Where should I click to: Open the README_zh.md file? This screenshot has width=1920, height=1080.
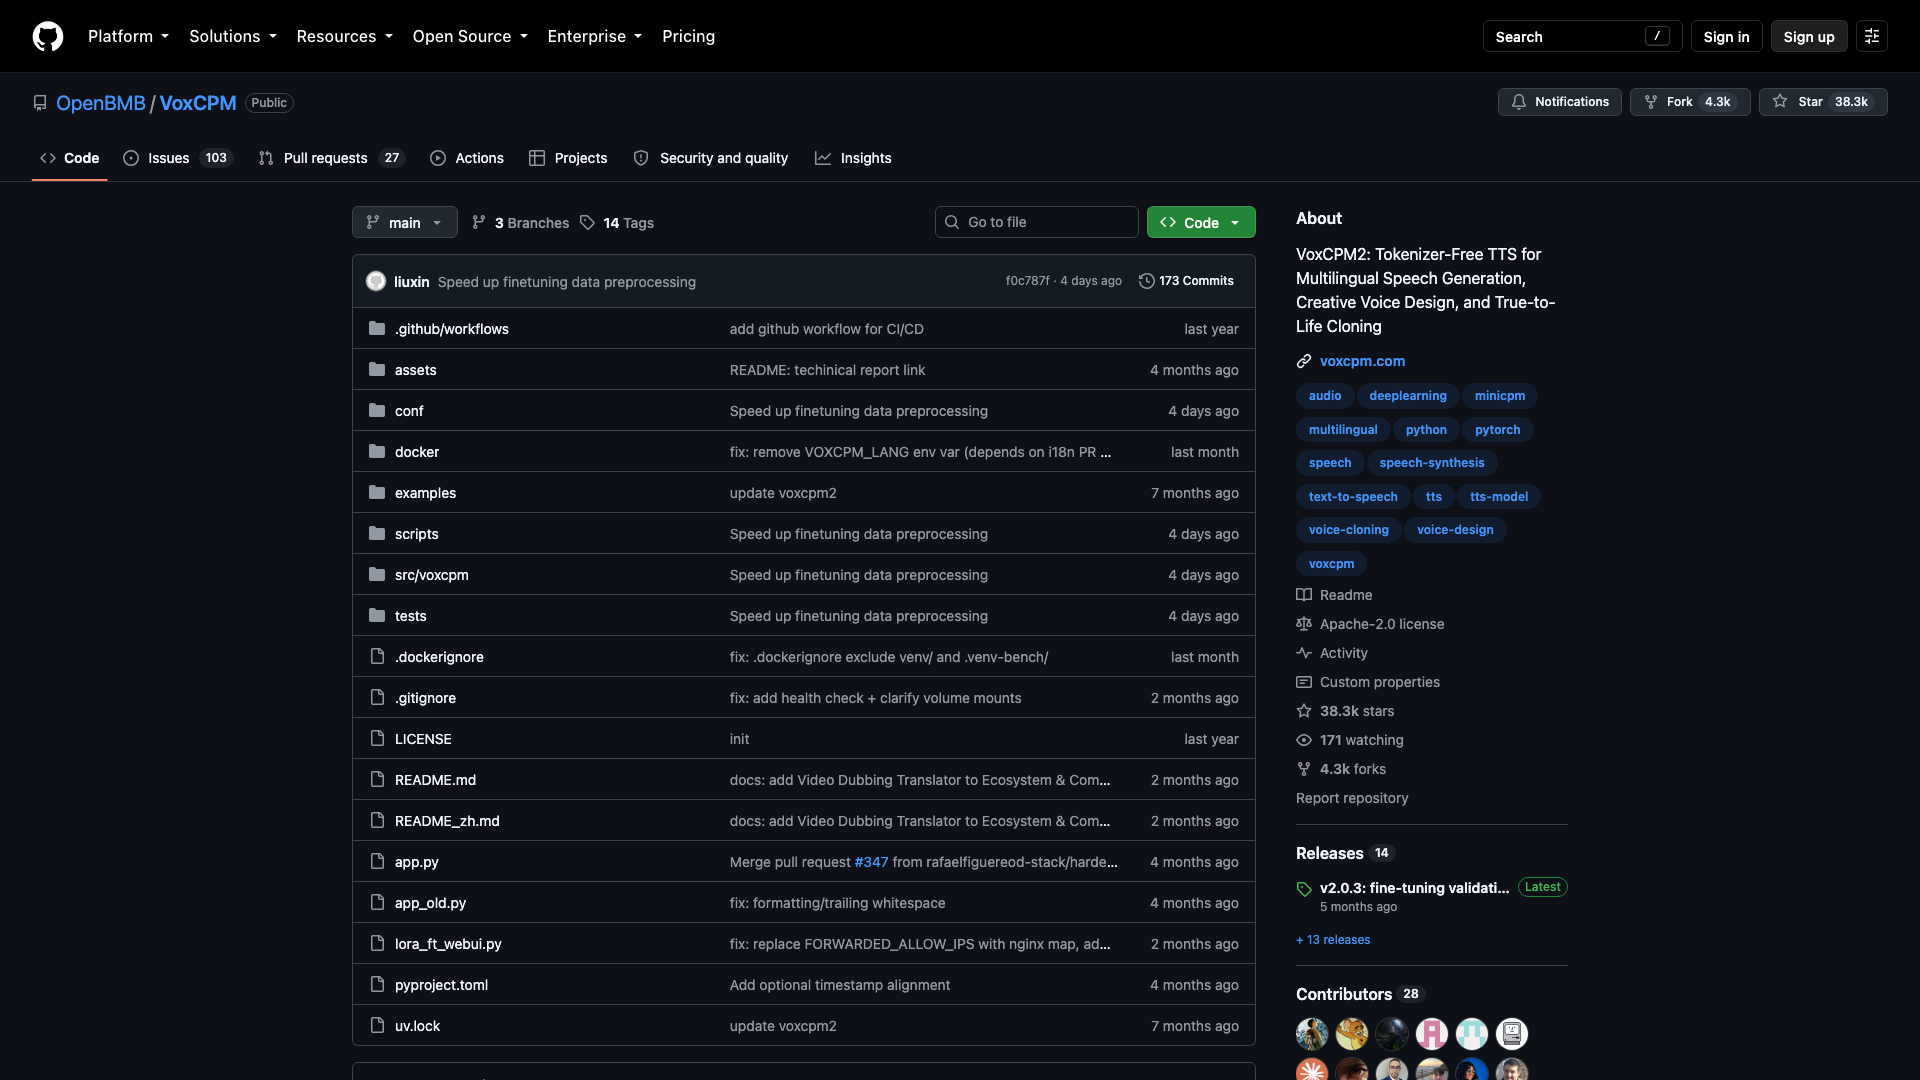(x=447, y=821)
